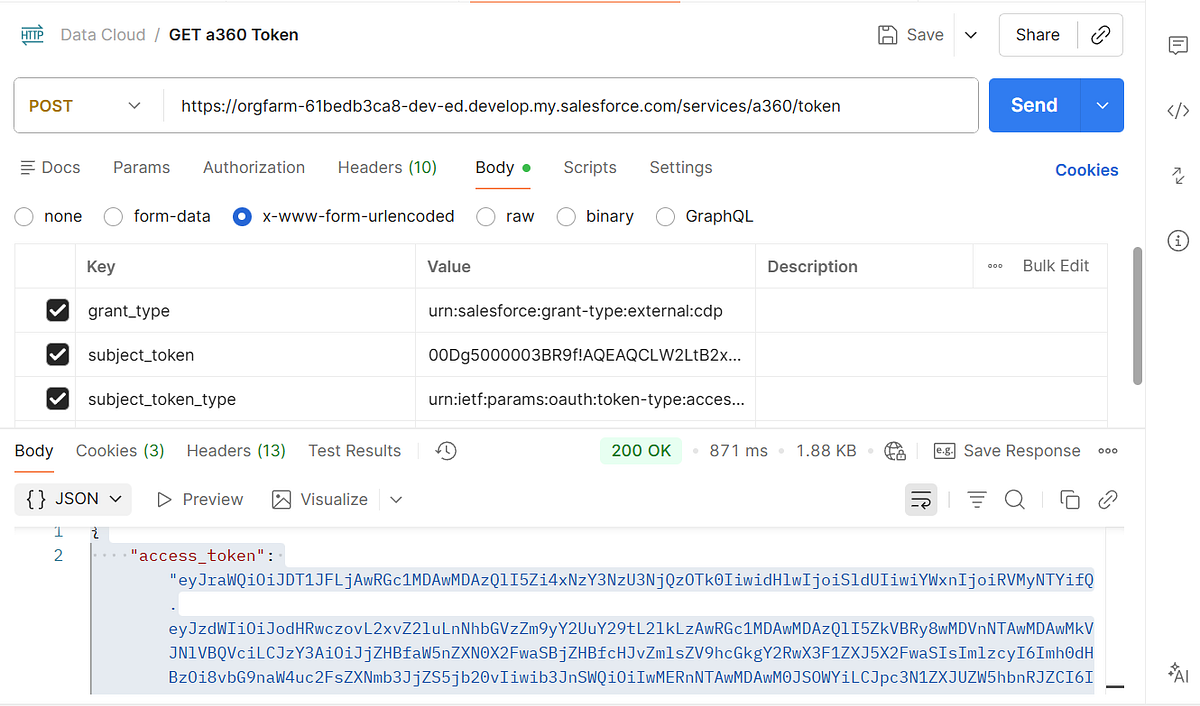Screen dimensions: 1200x706
Task: Click the request URL input field
Action: pyautogui.click(x=570, y=106)
